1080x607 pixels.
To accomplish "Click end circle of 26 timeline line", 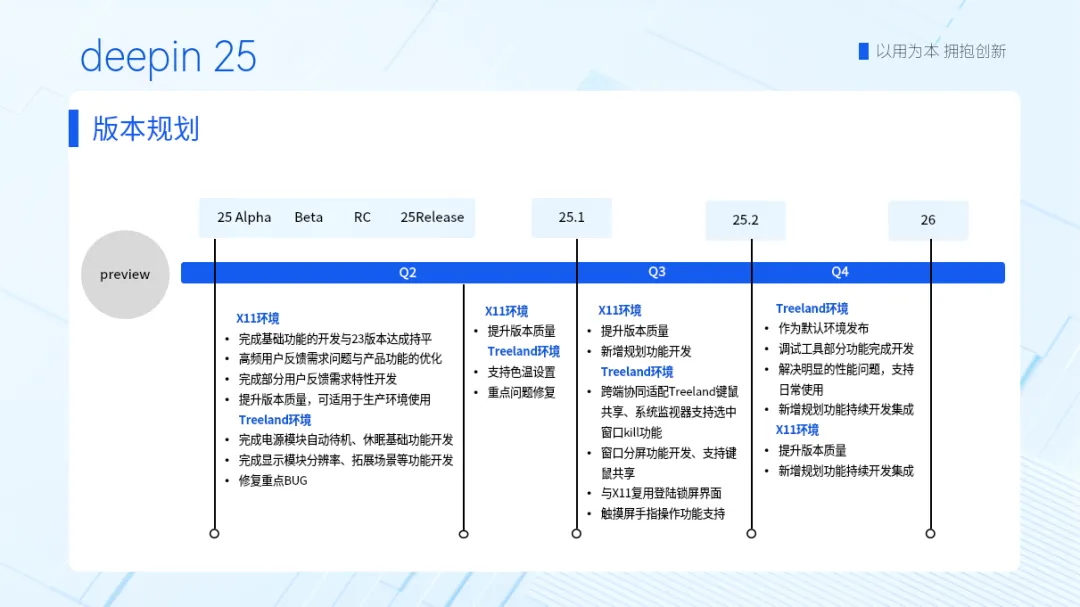I will pos(931,533).
